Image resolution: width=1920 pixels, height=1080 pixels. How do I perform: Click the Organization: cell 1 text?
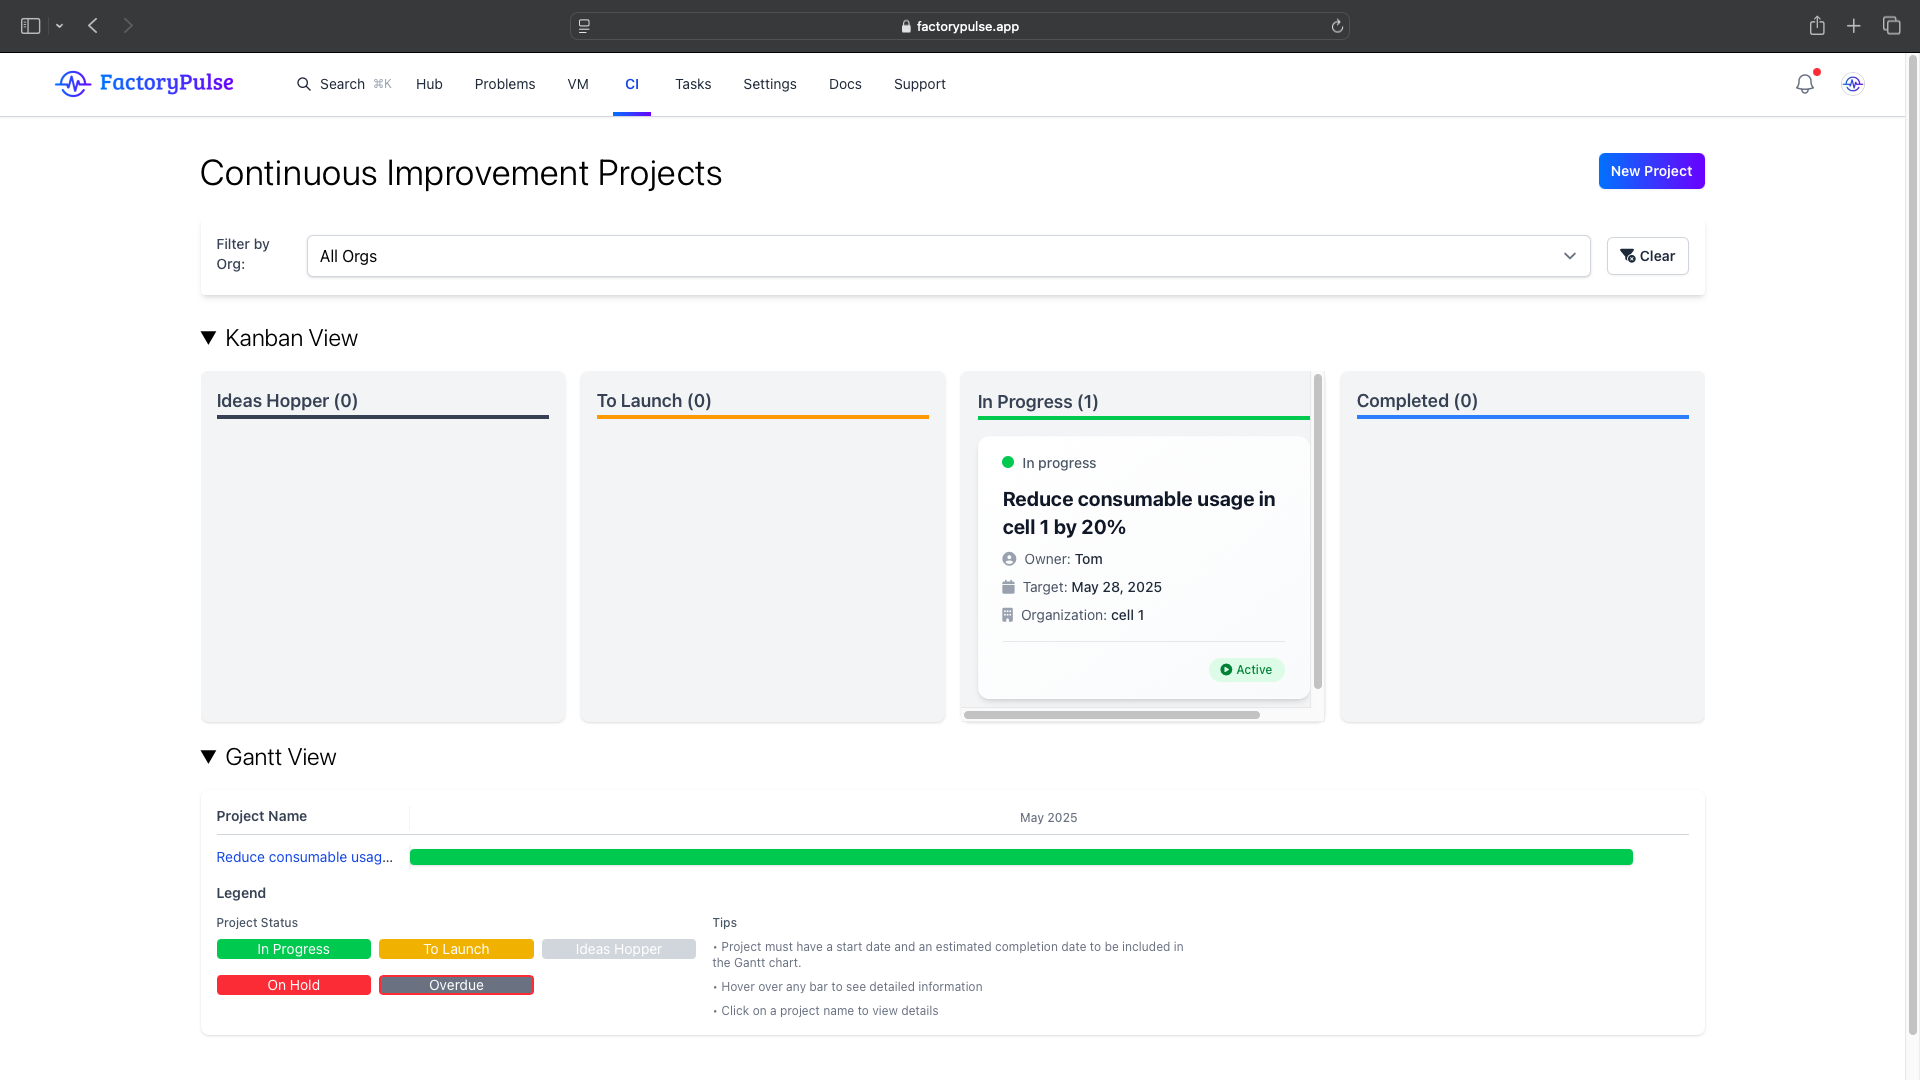(x=1082, y=615)
